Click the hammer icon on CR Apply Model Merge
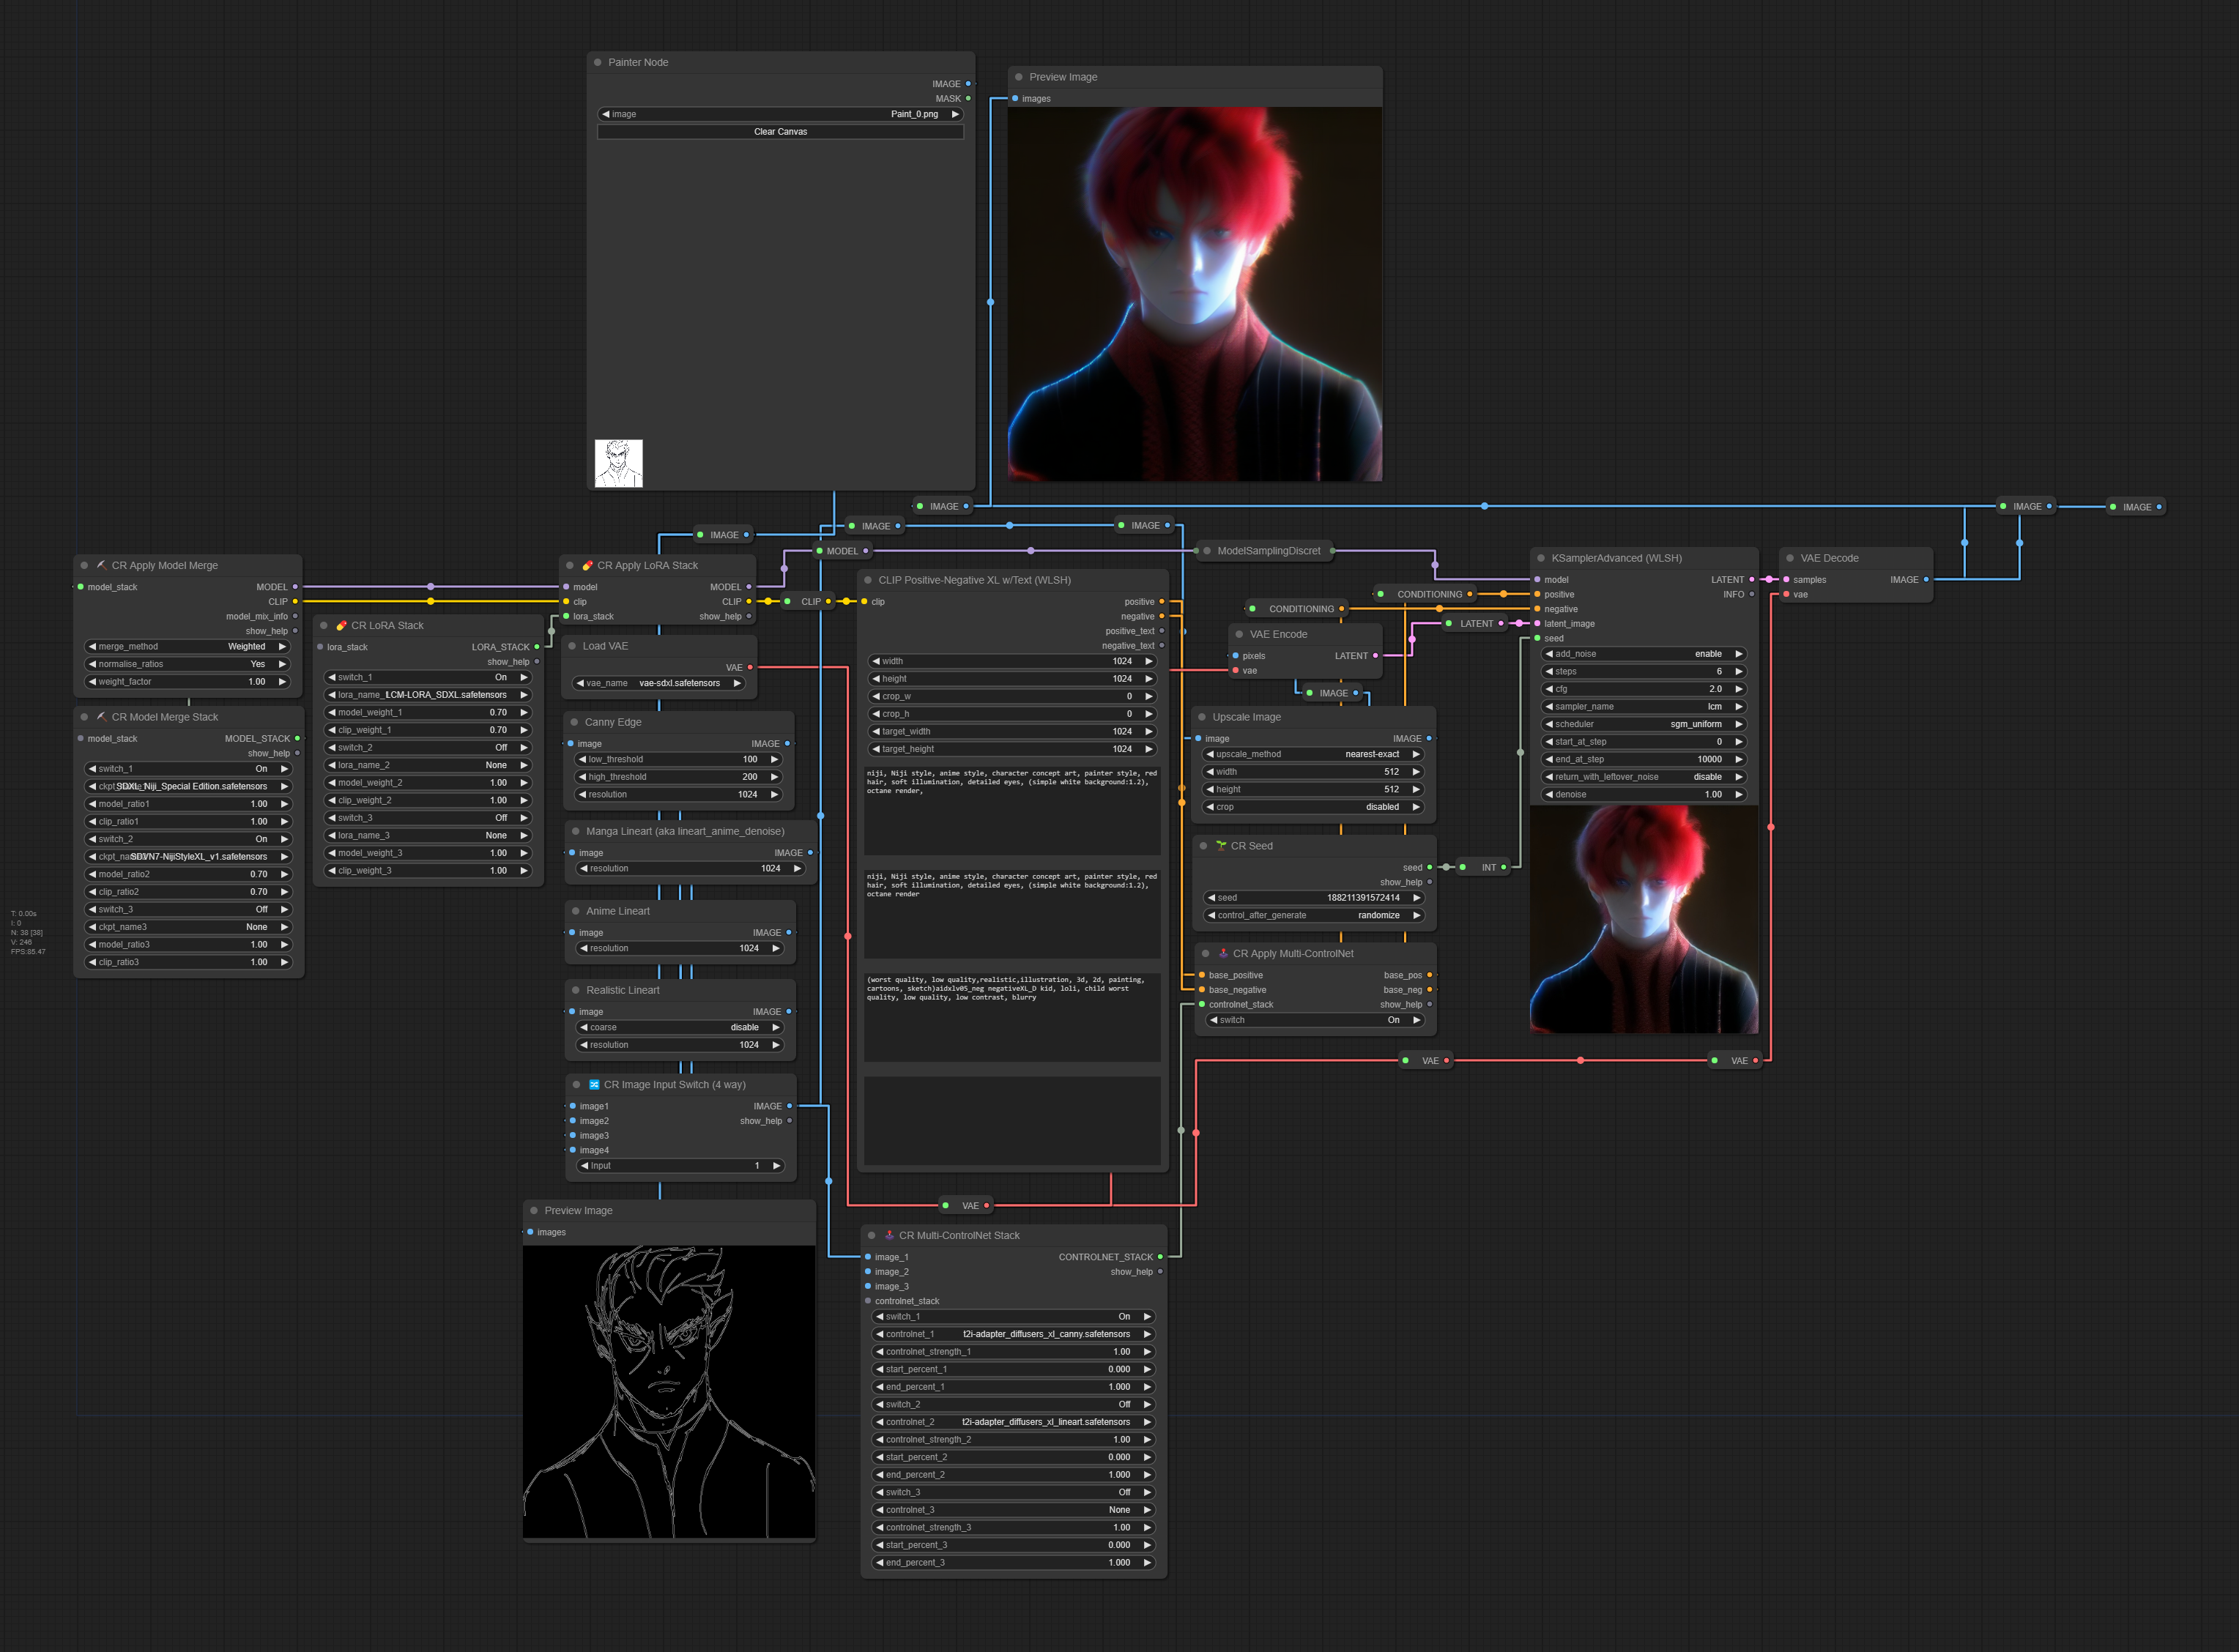This screenshot has height=1652, width=2239. [101, 566]
